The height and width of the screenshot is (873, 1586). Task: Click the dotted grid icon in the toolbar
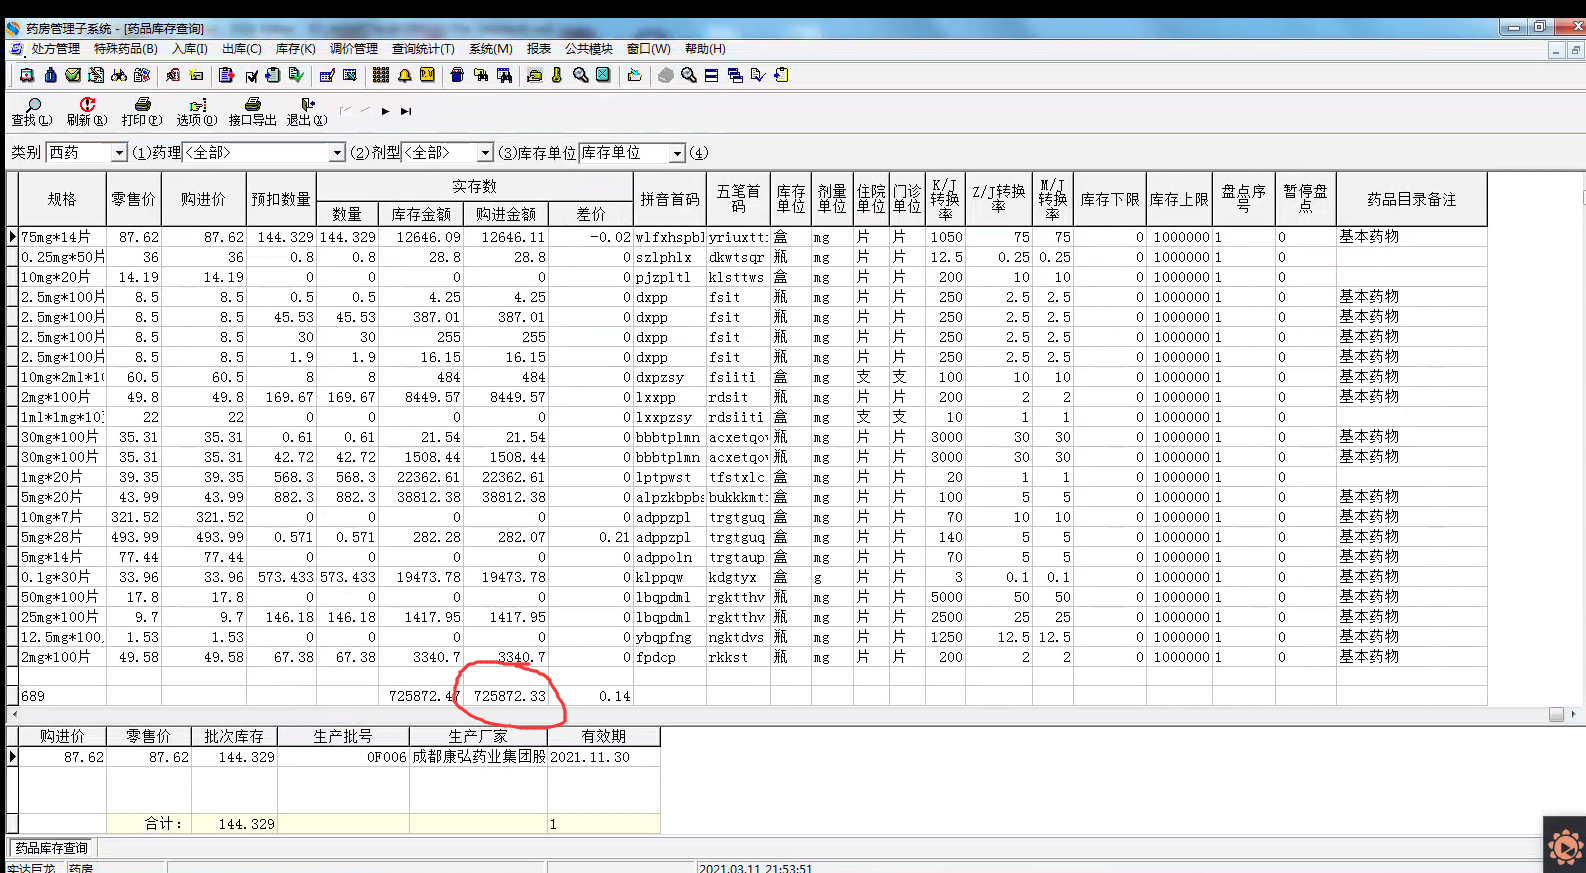[x=381, y=75]
